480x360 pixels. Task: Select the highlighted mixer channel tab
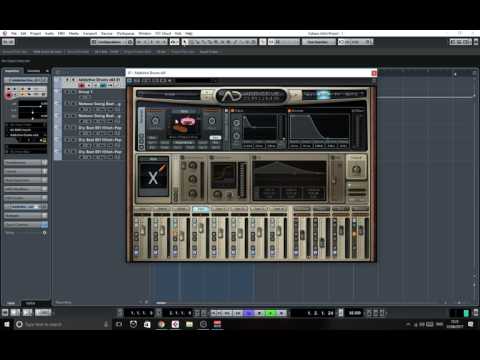[x=200, y=209]
